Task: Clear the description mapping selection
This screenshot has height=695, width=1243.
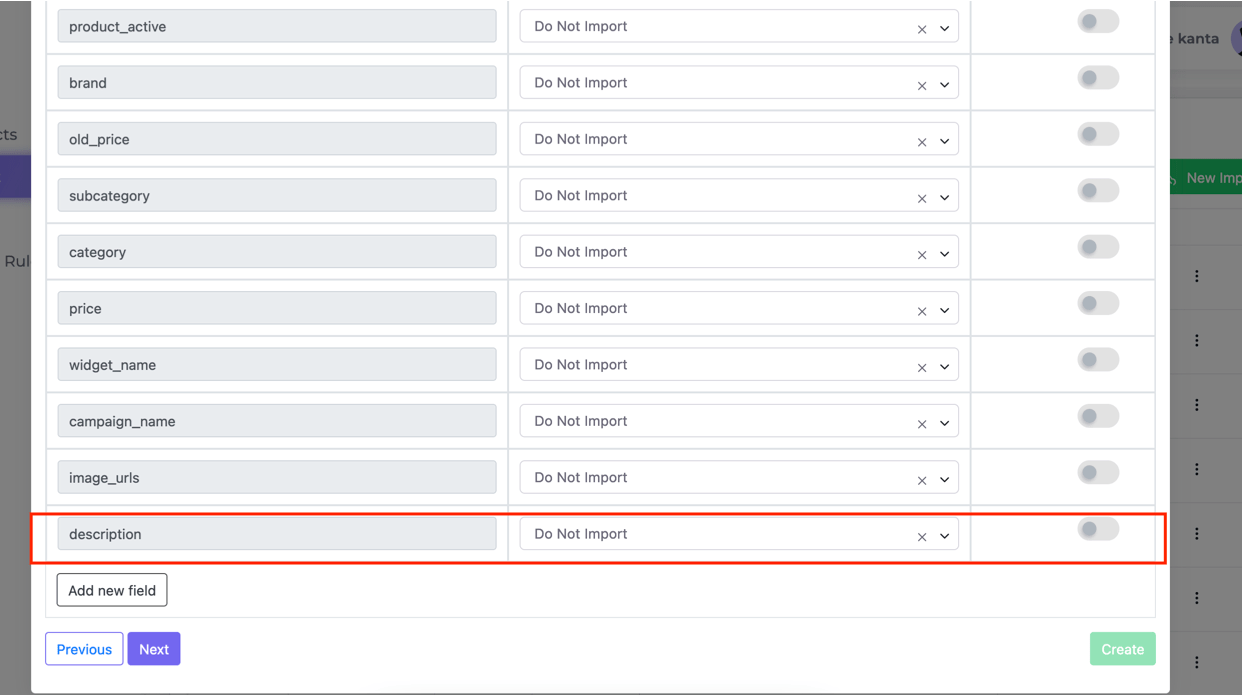Action: pyautogui.click(x=922, y=537)
